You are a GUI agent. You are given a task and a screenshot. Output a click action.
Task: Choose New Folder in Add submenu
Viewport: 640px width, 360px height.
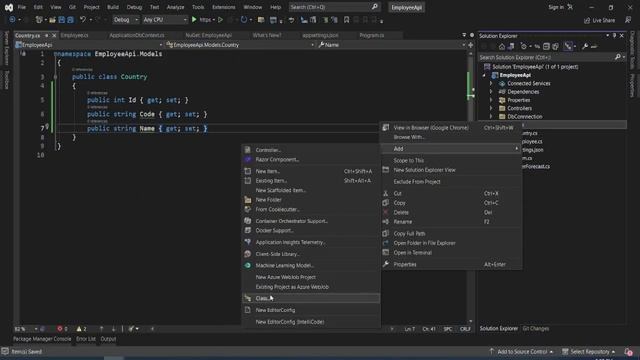tap(311, 200)
